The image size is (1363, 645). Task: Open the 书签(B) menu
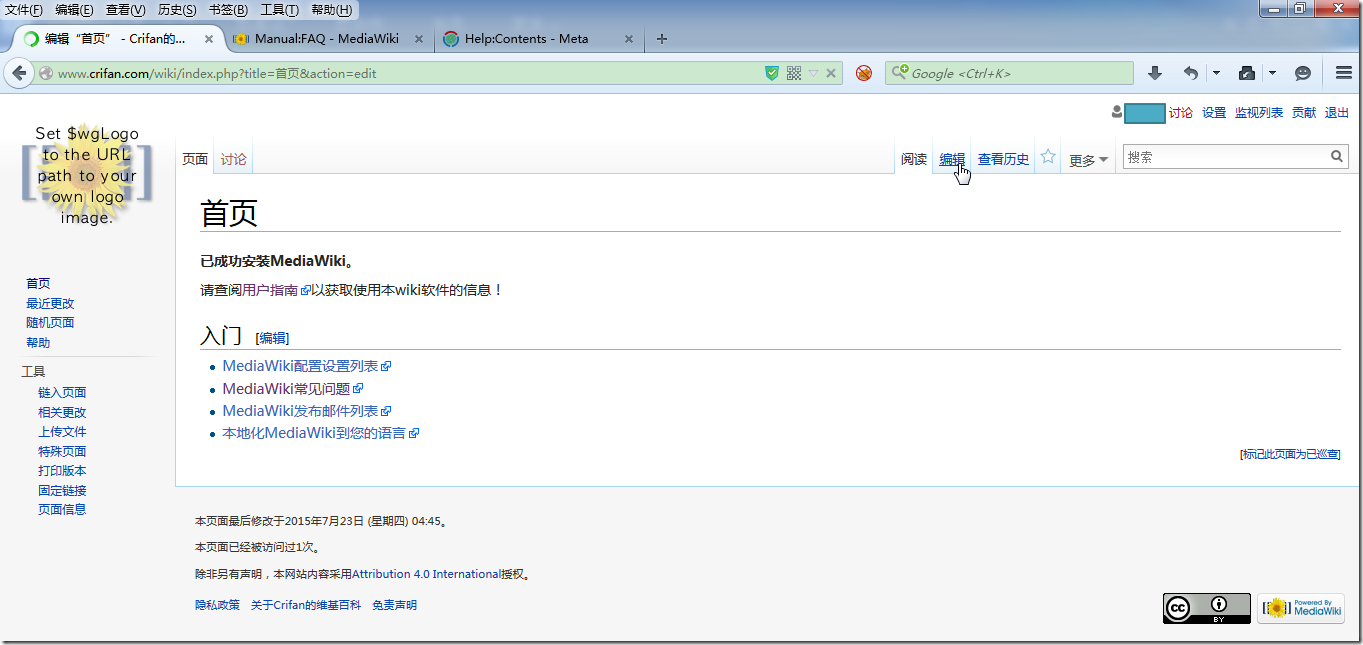point(228,10)
